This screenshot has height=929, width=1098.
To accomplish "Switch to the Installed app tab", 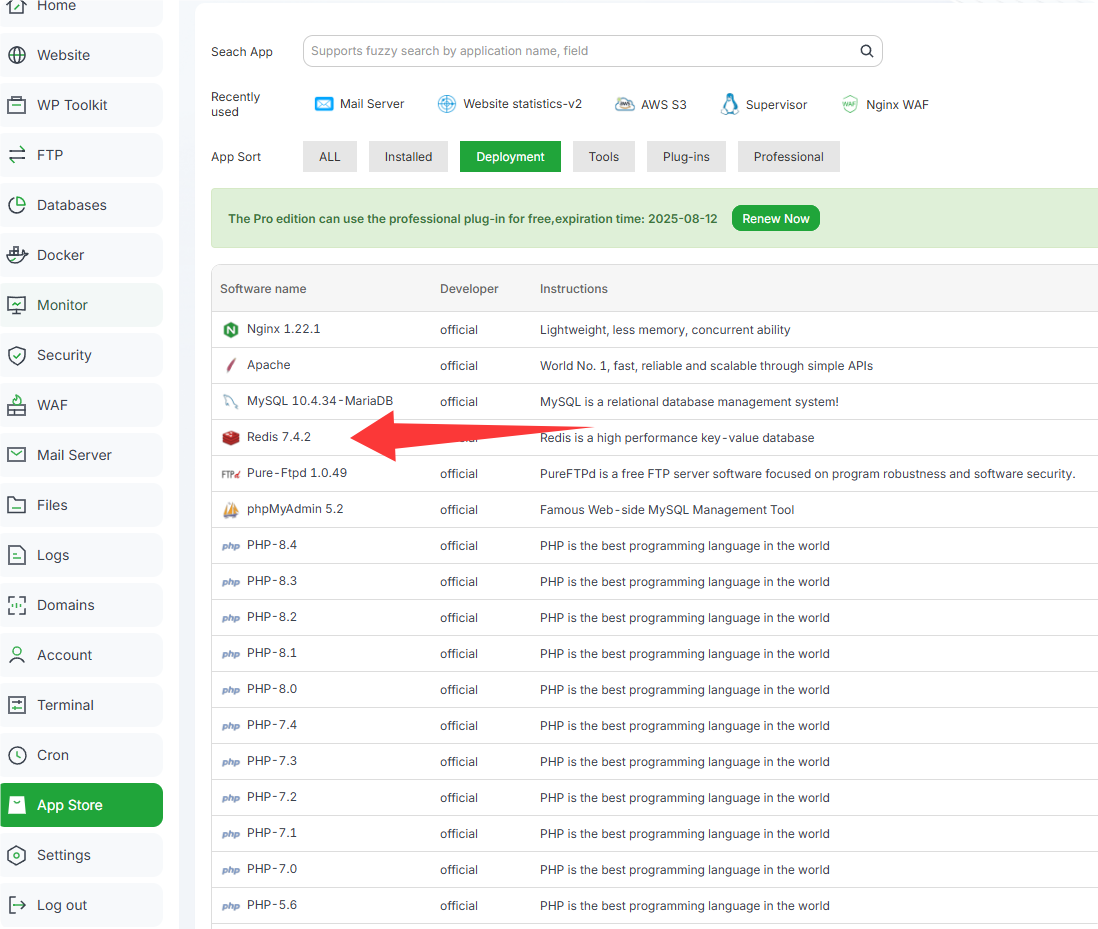I will (408, 157).
